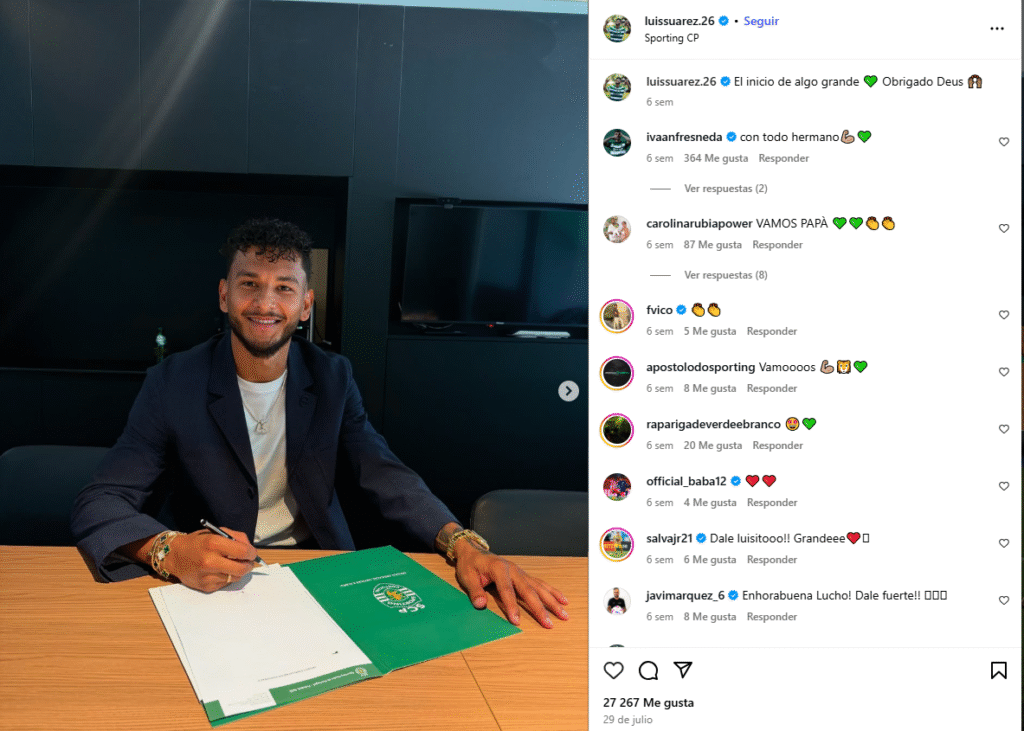Open fvico's story avatar
This screenshot has height=731, width=1024.
617,317
